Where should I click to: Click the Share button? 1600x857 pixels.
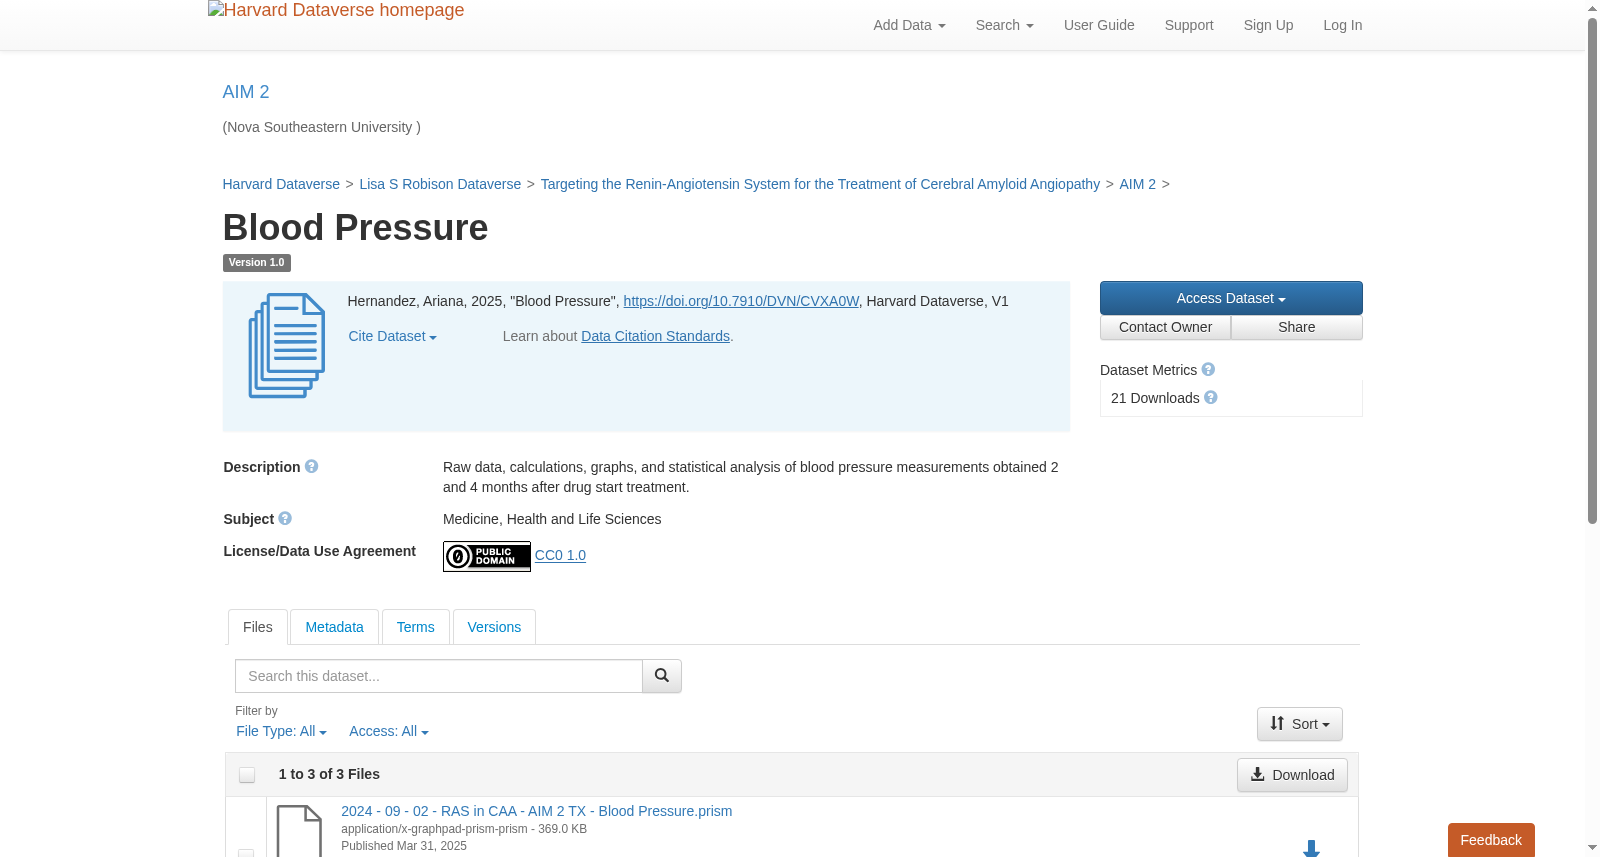(x=1297, y=327)
